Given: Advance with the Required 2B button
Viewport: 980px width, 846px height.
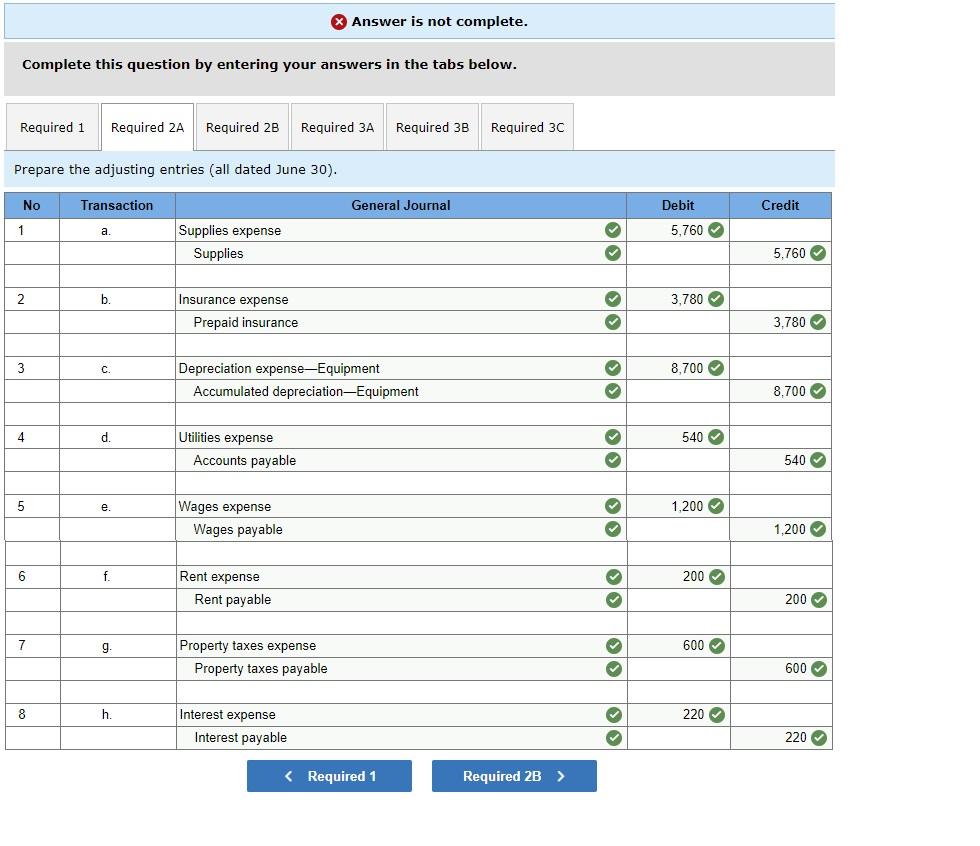Looking at the screenshot, I should [x=514, y=776].
